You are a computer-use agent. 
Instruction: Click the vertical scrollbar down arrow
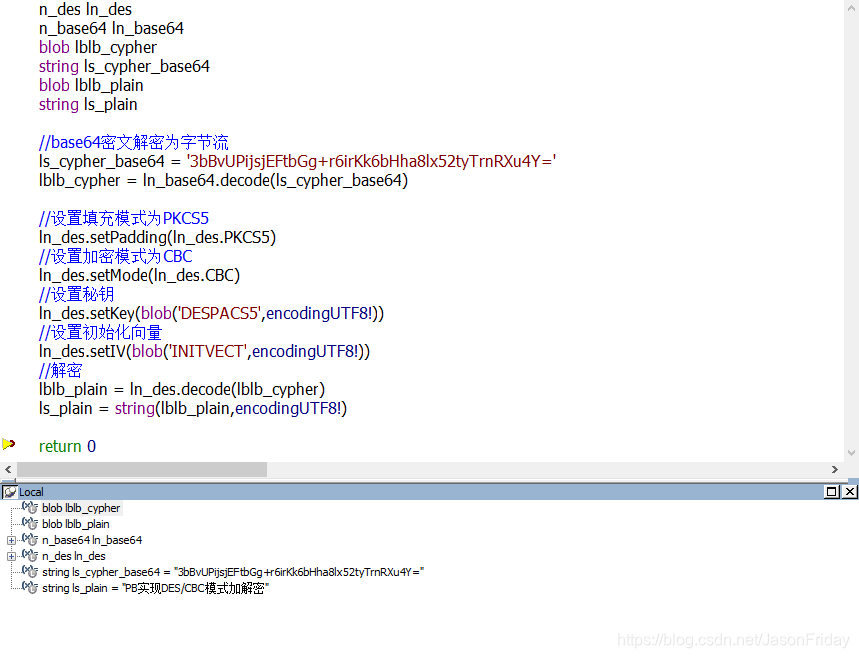tap(851, 453)
